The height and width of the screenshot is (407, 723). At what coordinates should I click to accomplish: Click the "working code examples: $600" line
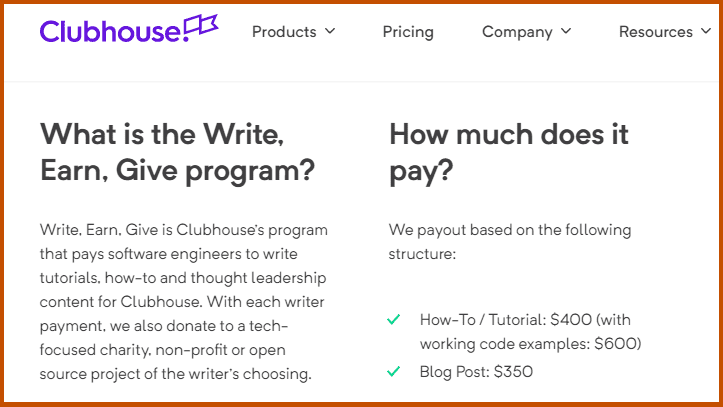click(530, 344)
